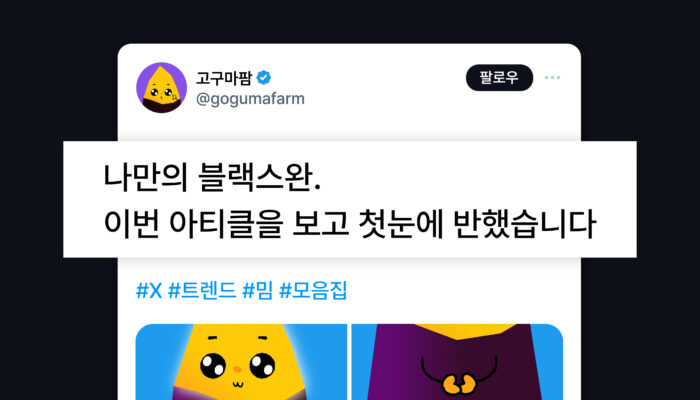
Task: Follow the account with the 팔로우 button
Action: pyautogui.click(x=499, y=78)
